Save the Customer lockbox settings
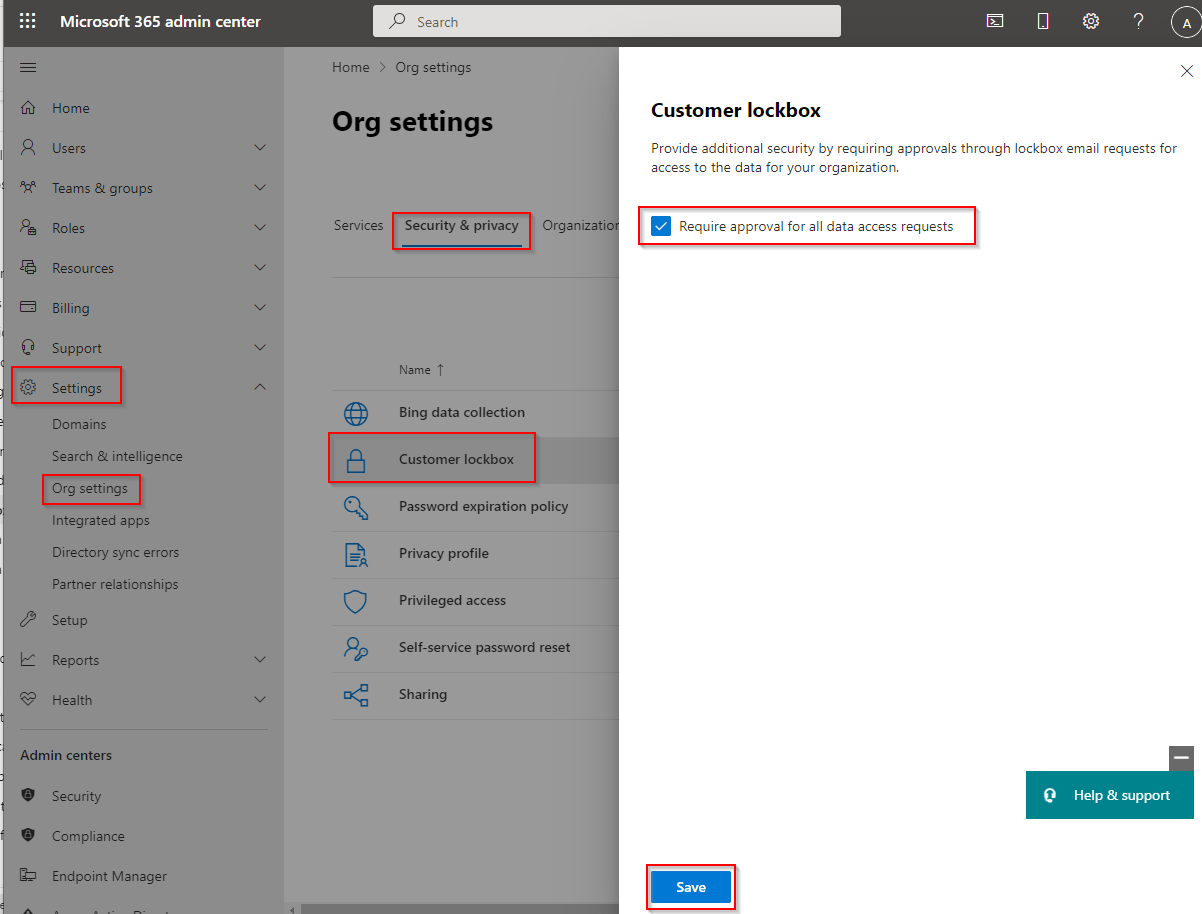Image resolution: width=1202 pixels, height=914 pixels. tap(690, 886)
